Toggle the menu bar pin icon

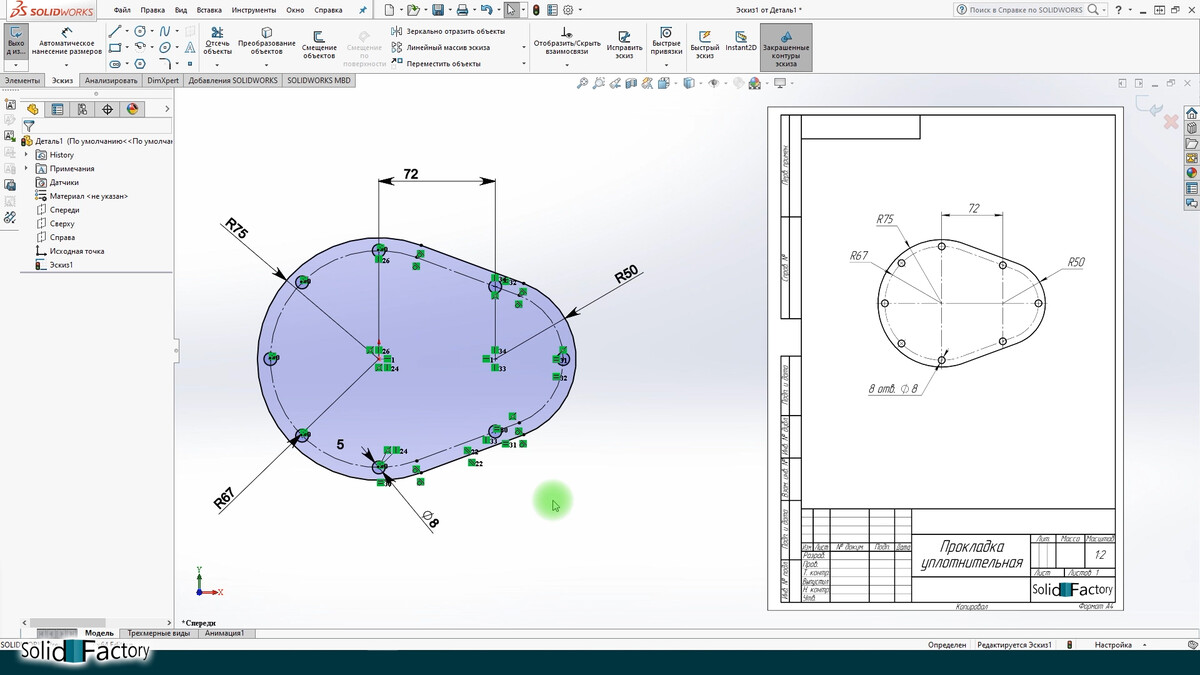coord(362,10)
